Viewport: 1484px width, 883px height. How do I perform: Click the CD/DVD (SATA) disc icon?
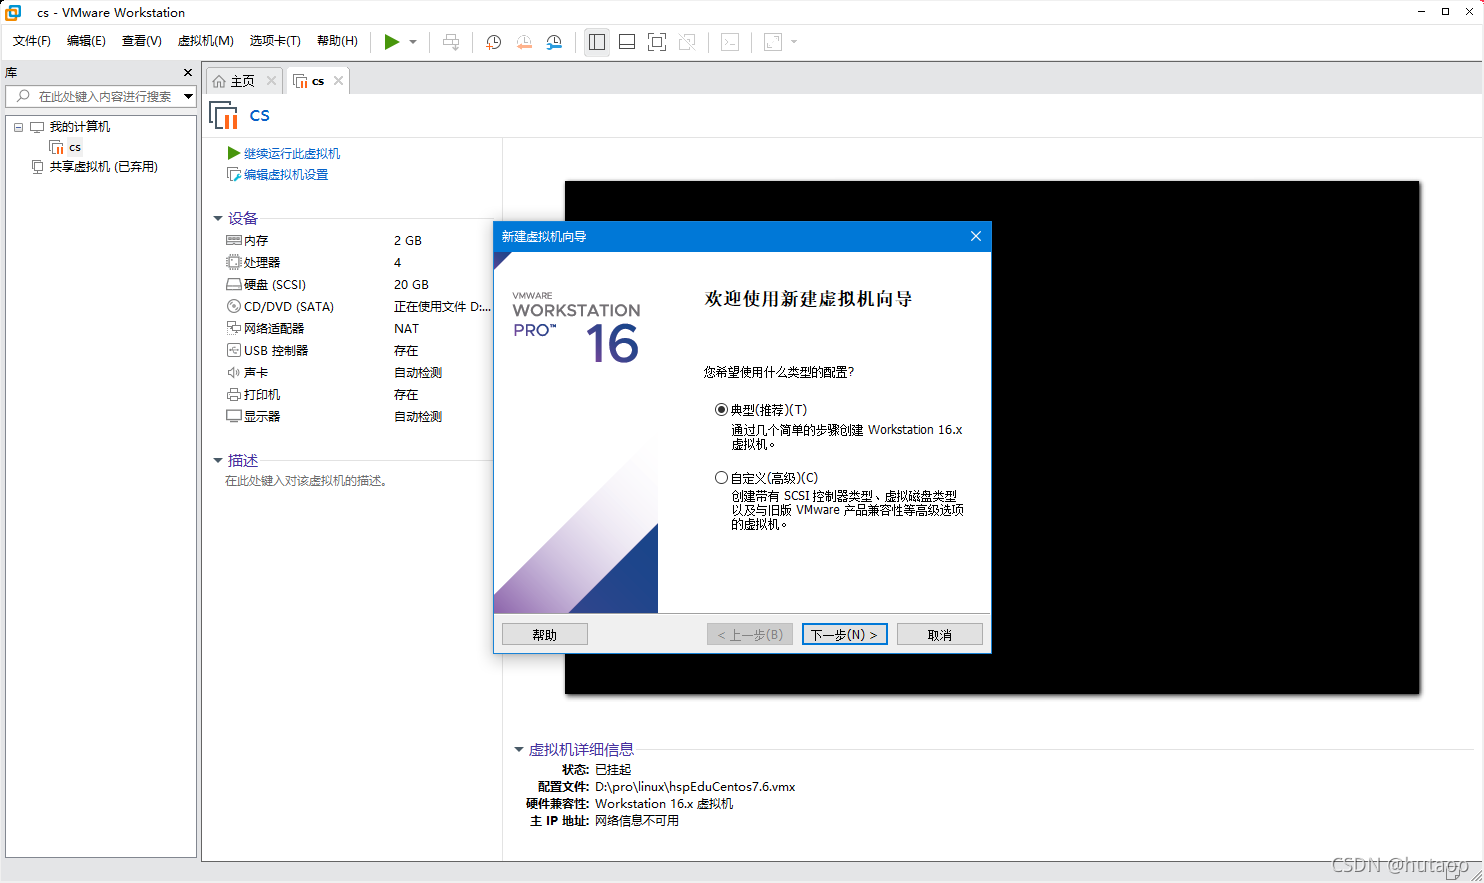click(234, 306)
